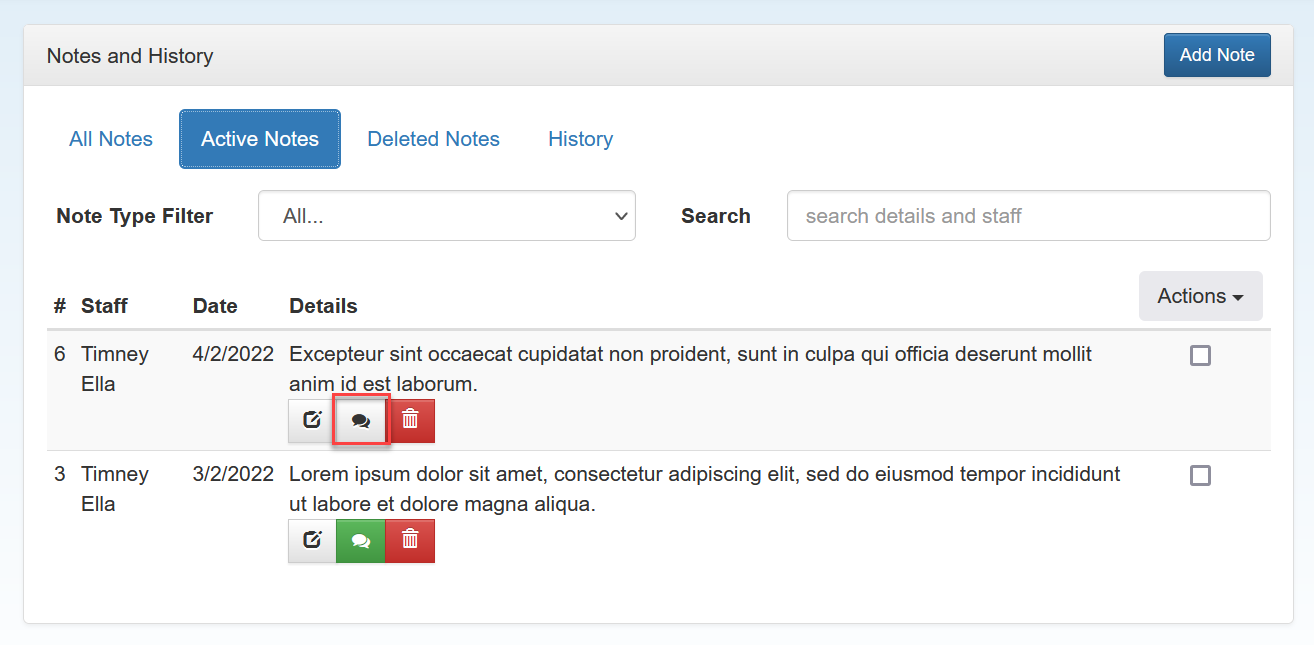The image size is (1314, 645).
Task: Expand the Actions dropdown menu
Action: click(x=1200, y=295)
